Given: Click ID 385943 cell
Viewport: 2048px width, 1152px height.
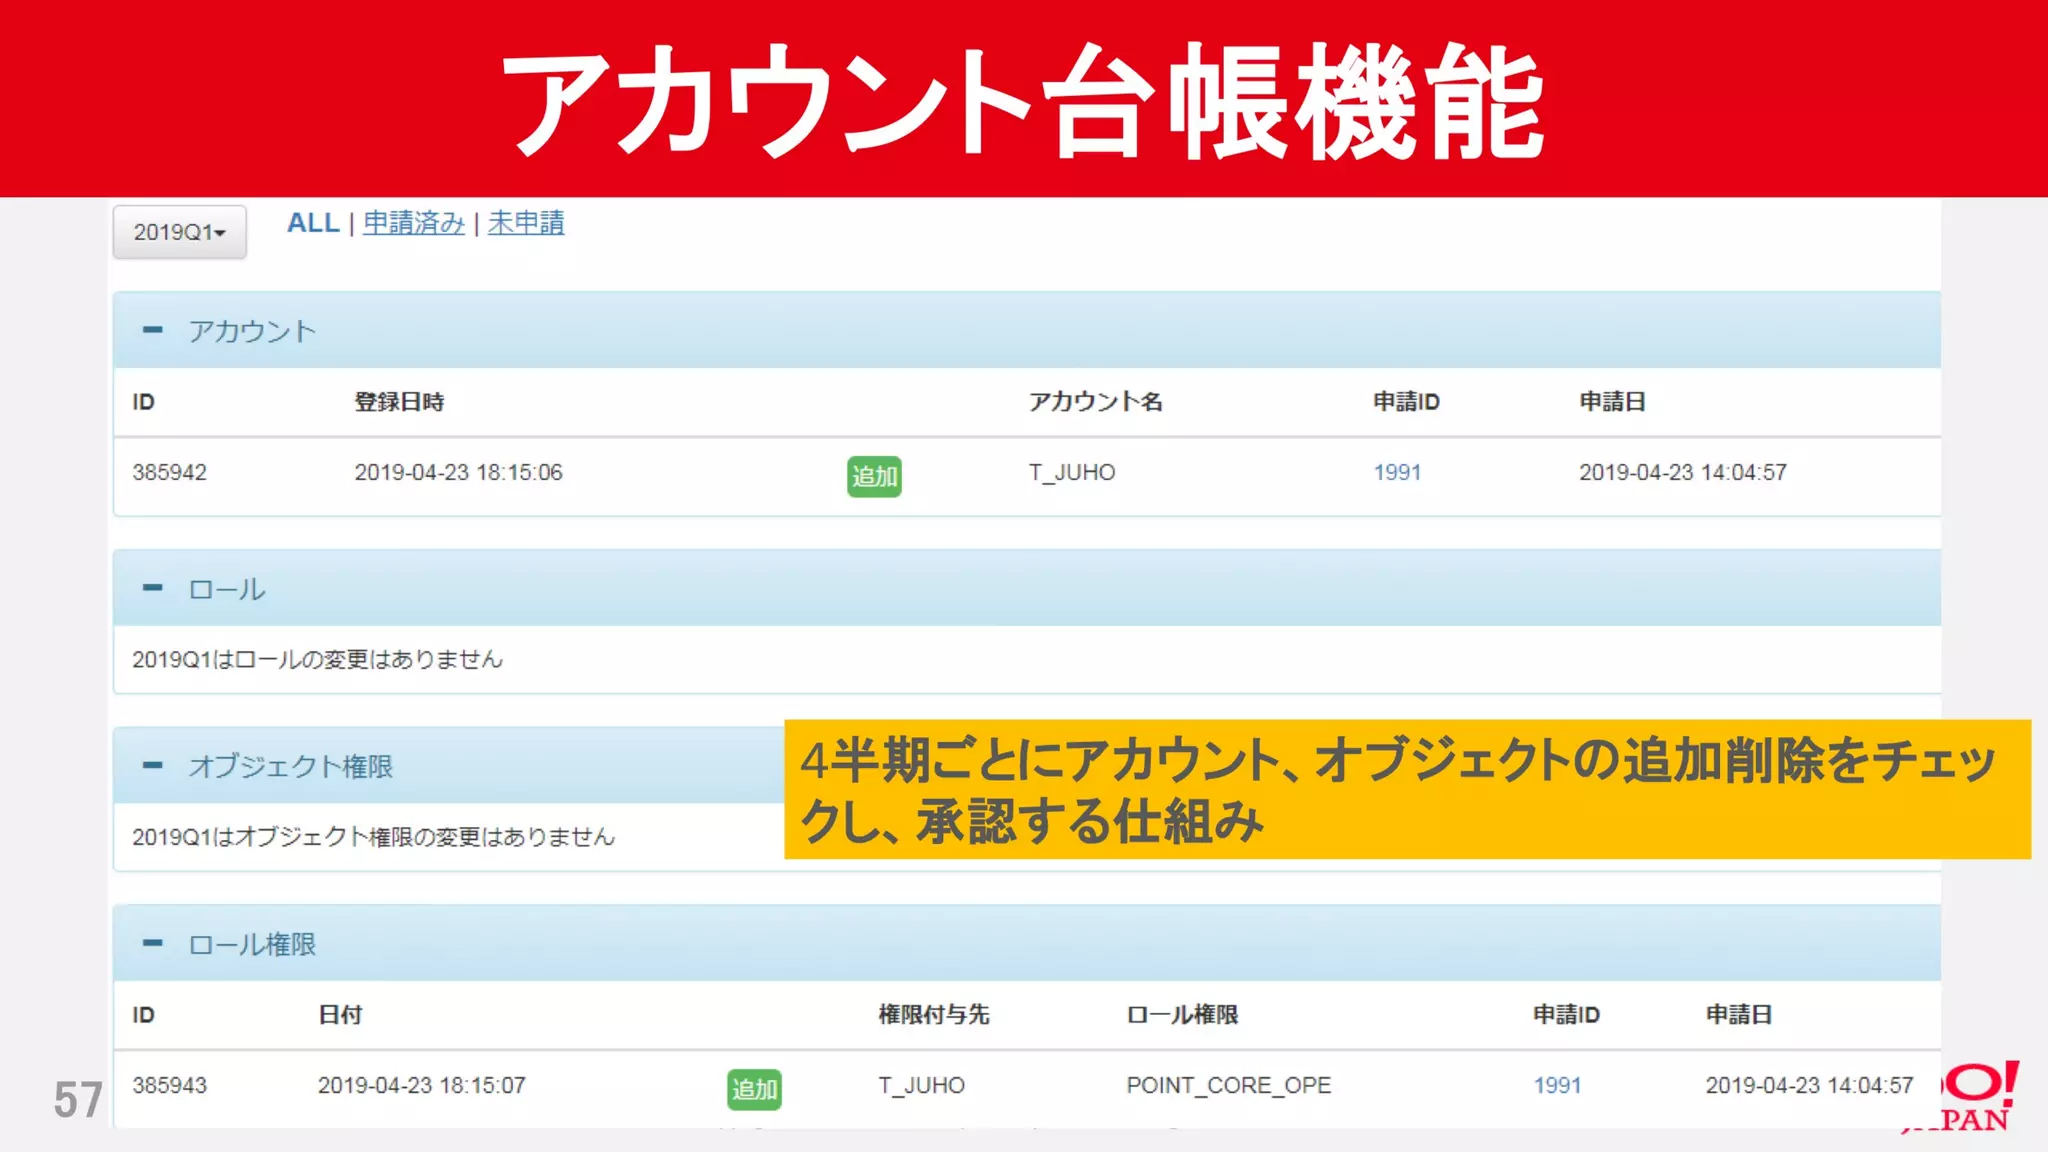Looking at the screenshot, I should [x=169, y=1085].
